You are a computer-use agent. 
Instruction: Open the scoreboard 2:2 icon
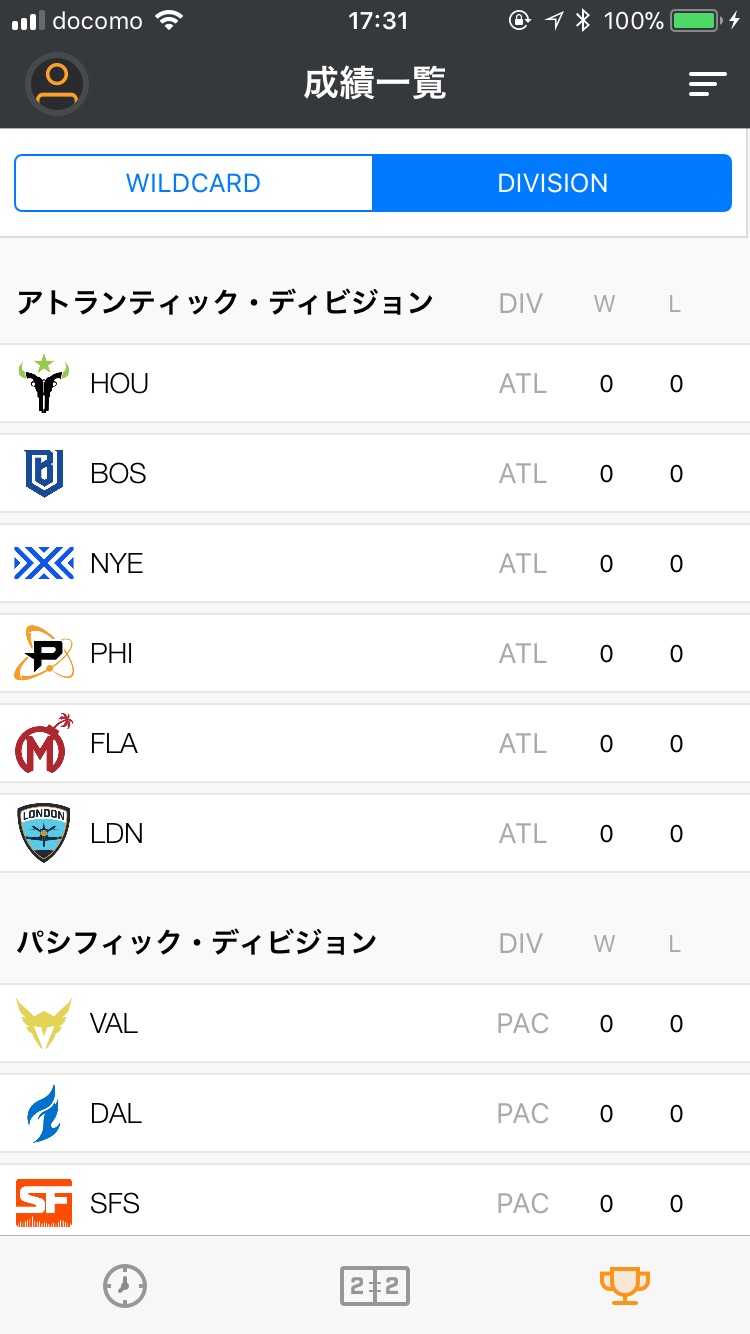pyautogui.click(x=375, y=1286)
